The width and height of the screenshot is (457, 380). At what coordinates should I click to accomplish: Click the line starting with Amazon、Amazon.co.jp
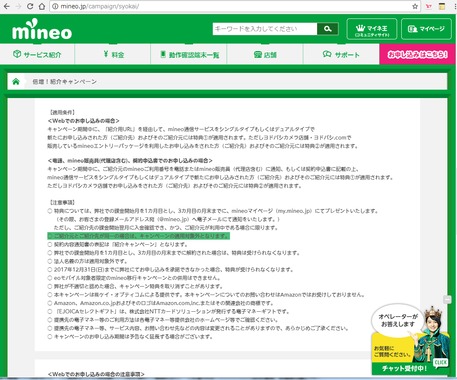pos(160,303)
